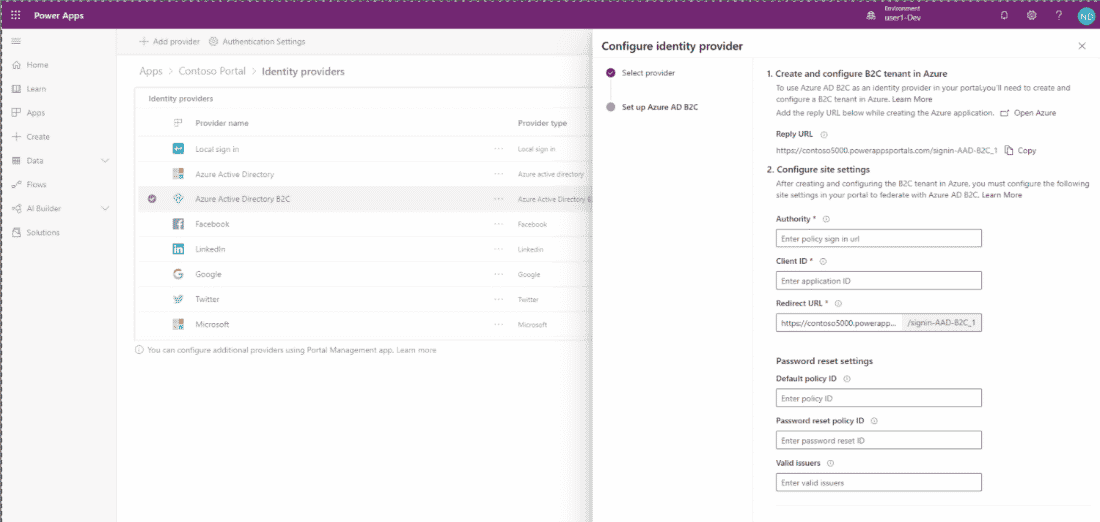Click Contoso Portal in the breadcrumb
Viewport: 1100px width, 522px height.
212,72
